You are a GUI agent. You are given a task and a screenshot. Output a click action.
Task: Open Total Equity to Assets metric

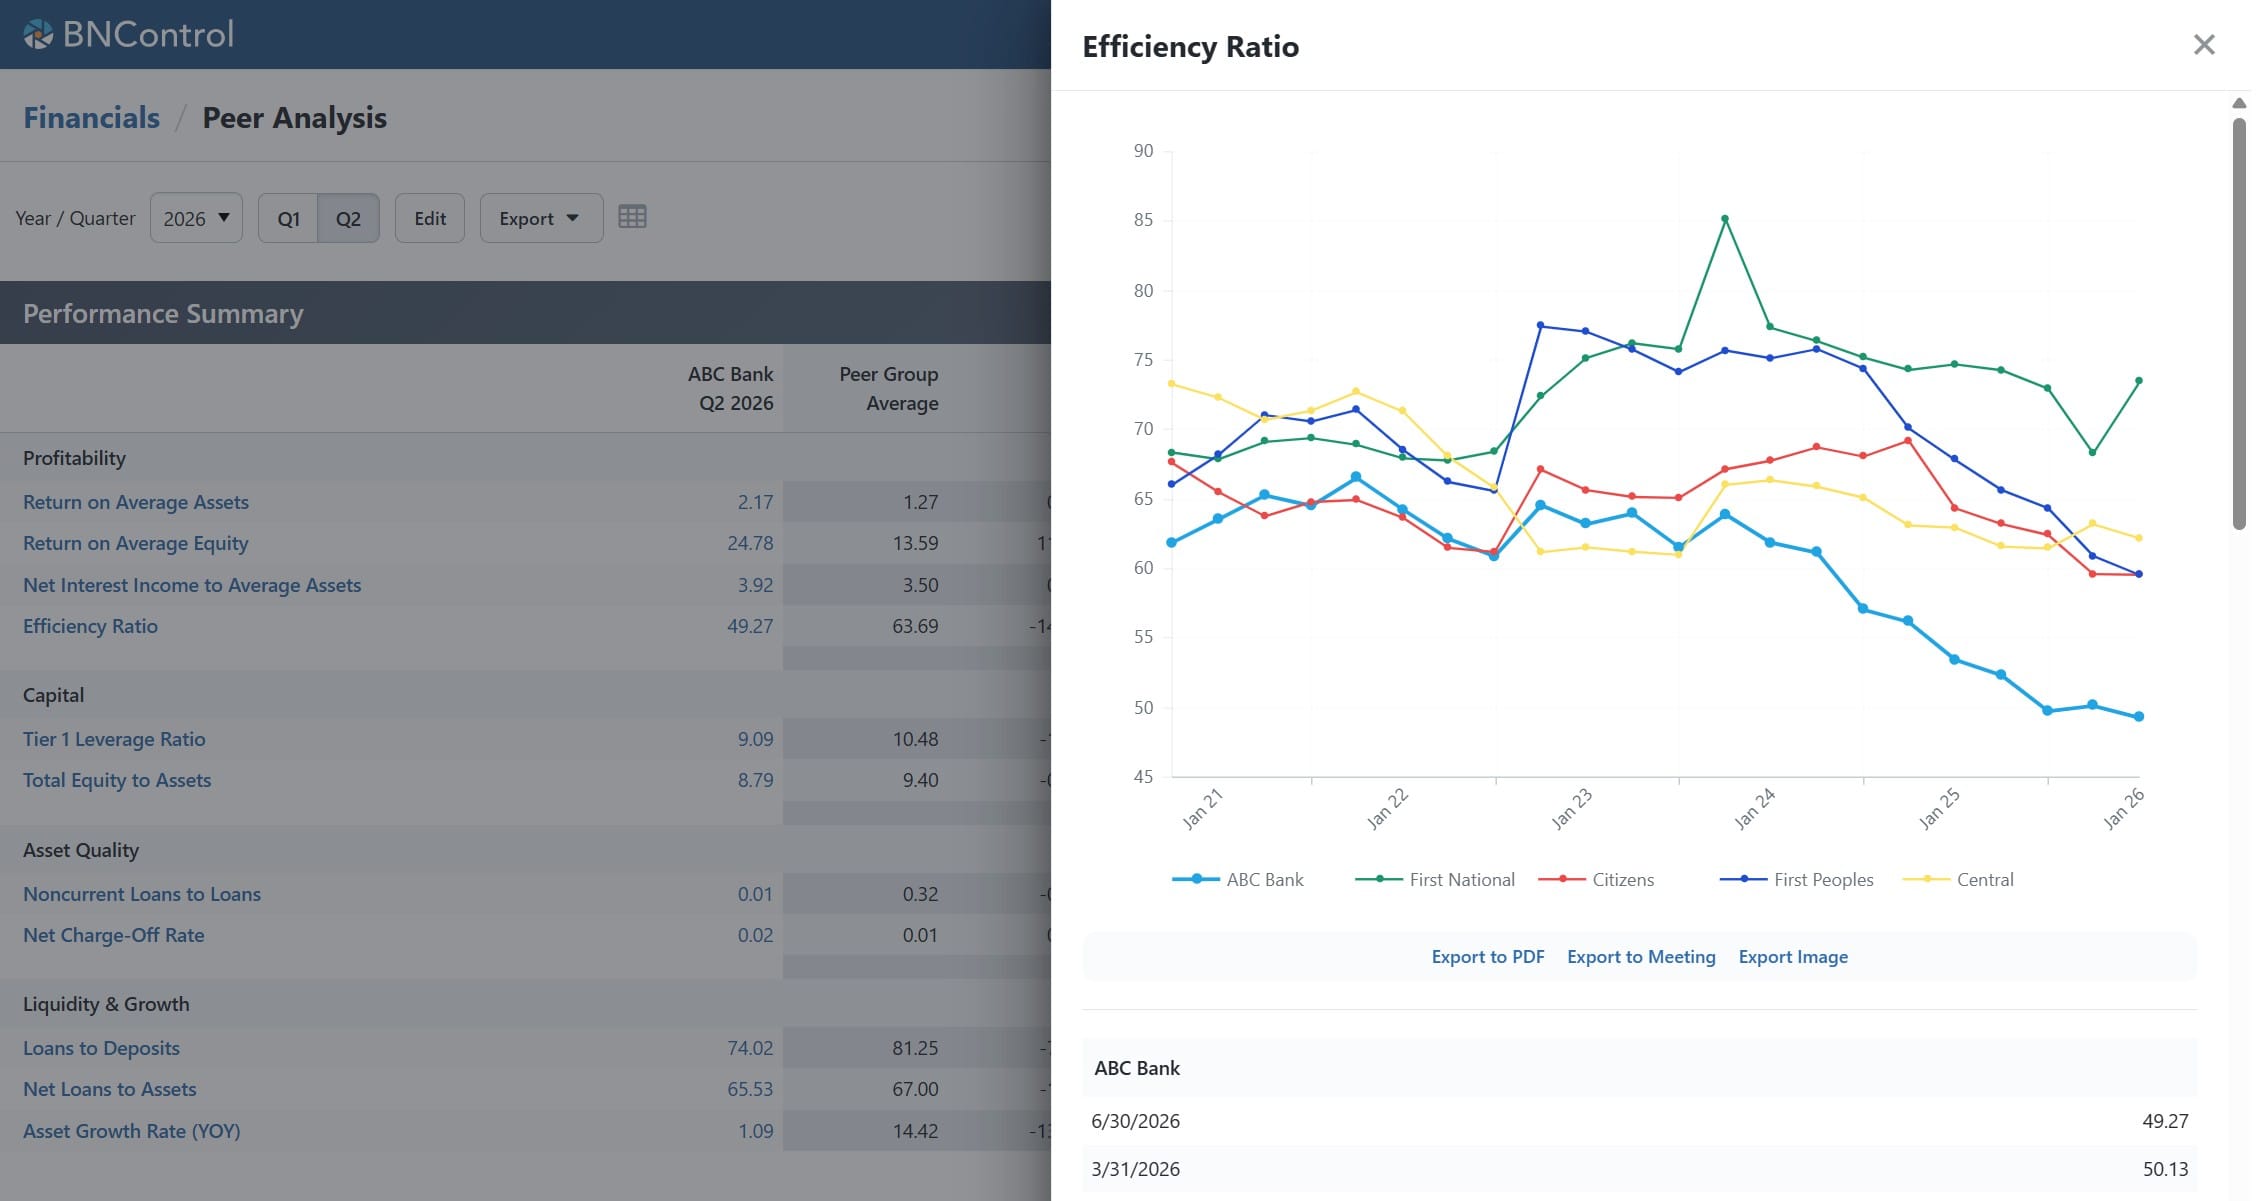coord(117,780)
